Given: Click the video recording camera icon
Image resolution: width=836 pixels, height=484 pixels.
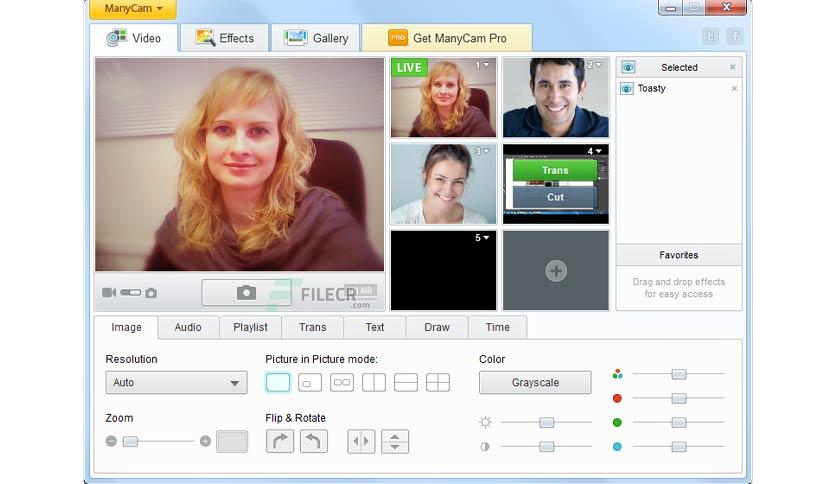Looking at the screenshot, I should (109, 293).
